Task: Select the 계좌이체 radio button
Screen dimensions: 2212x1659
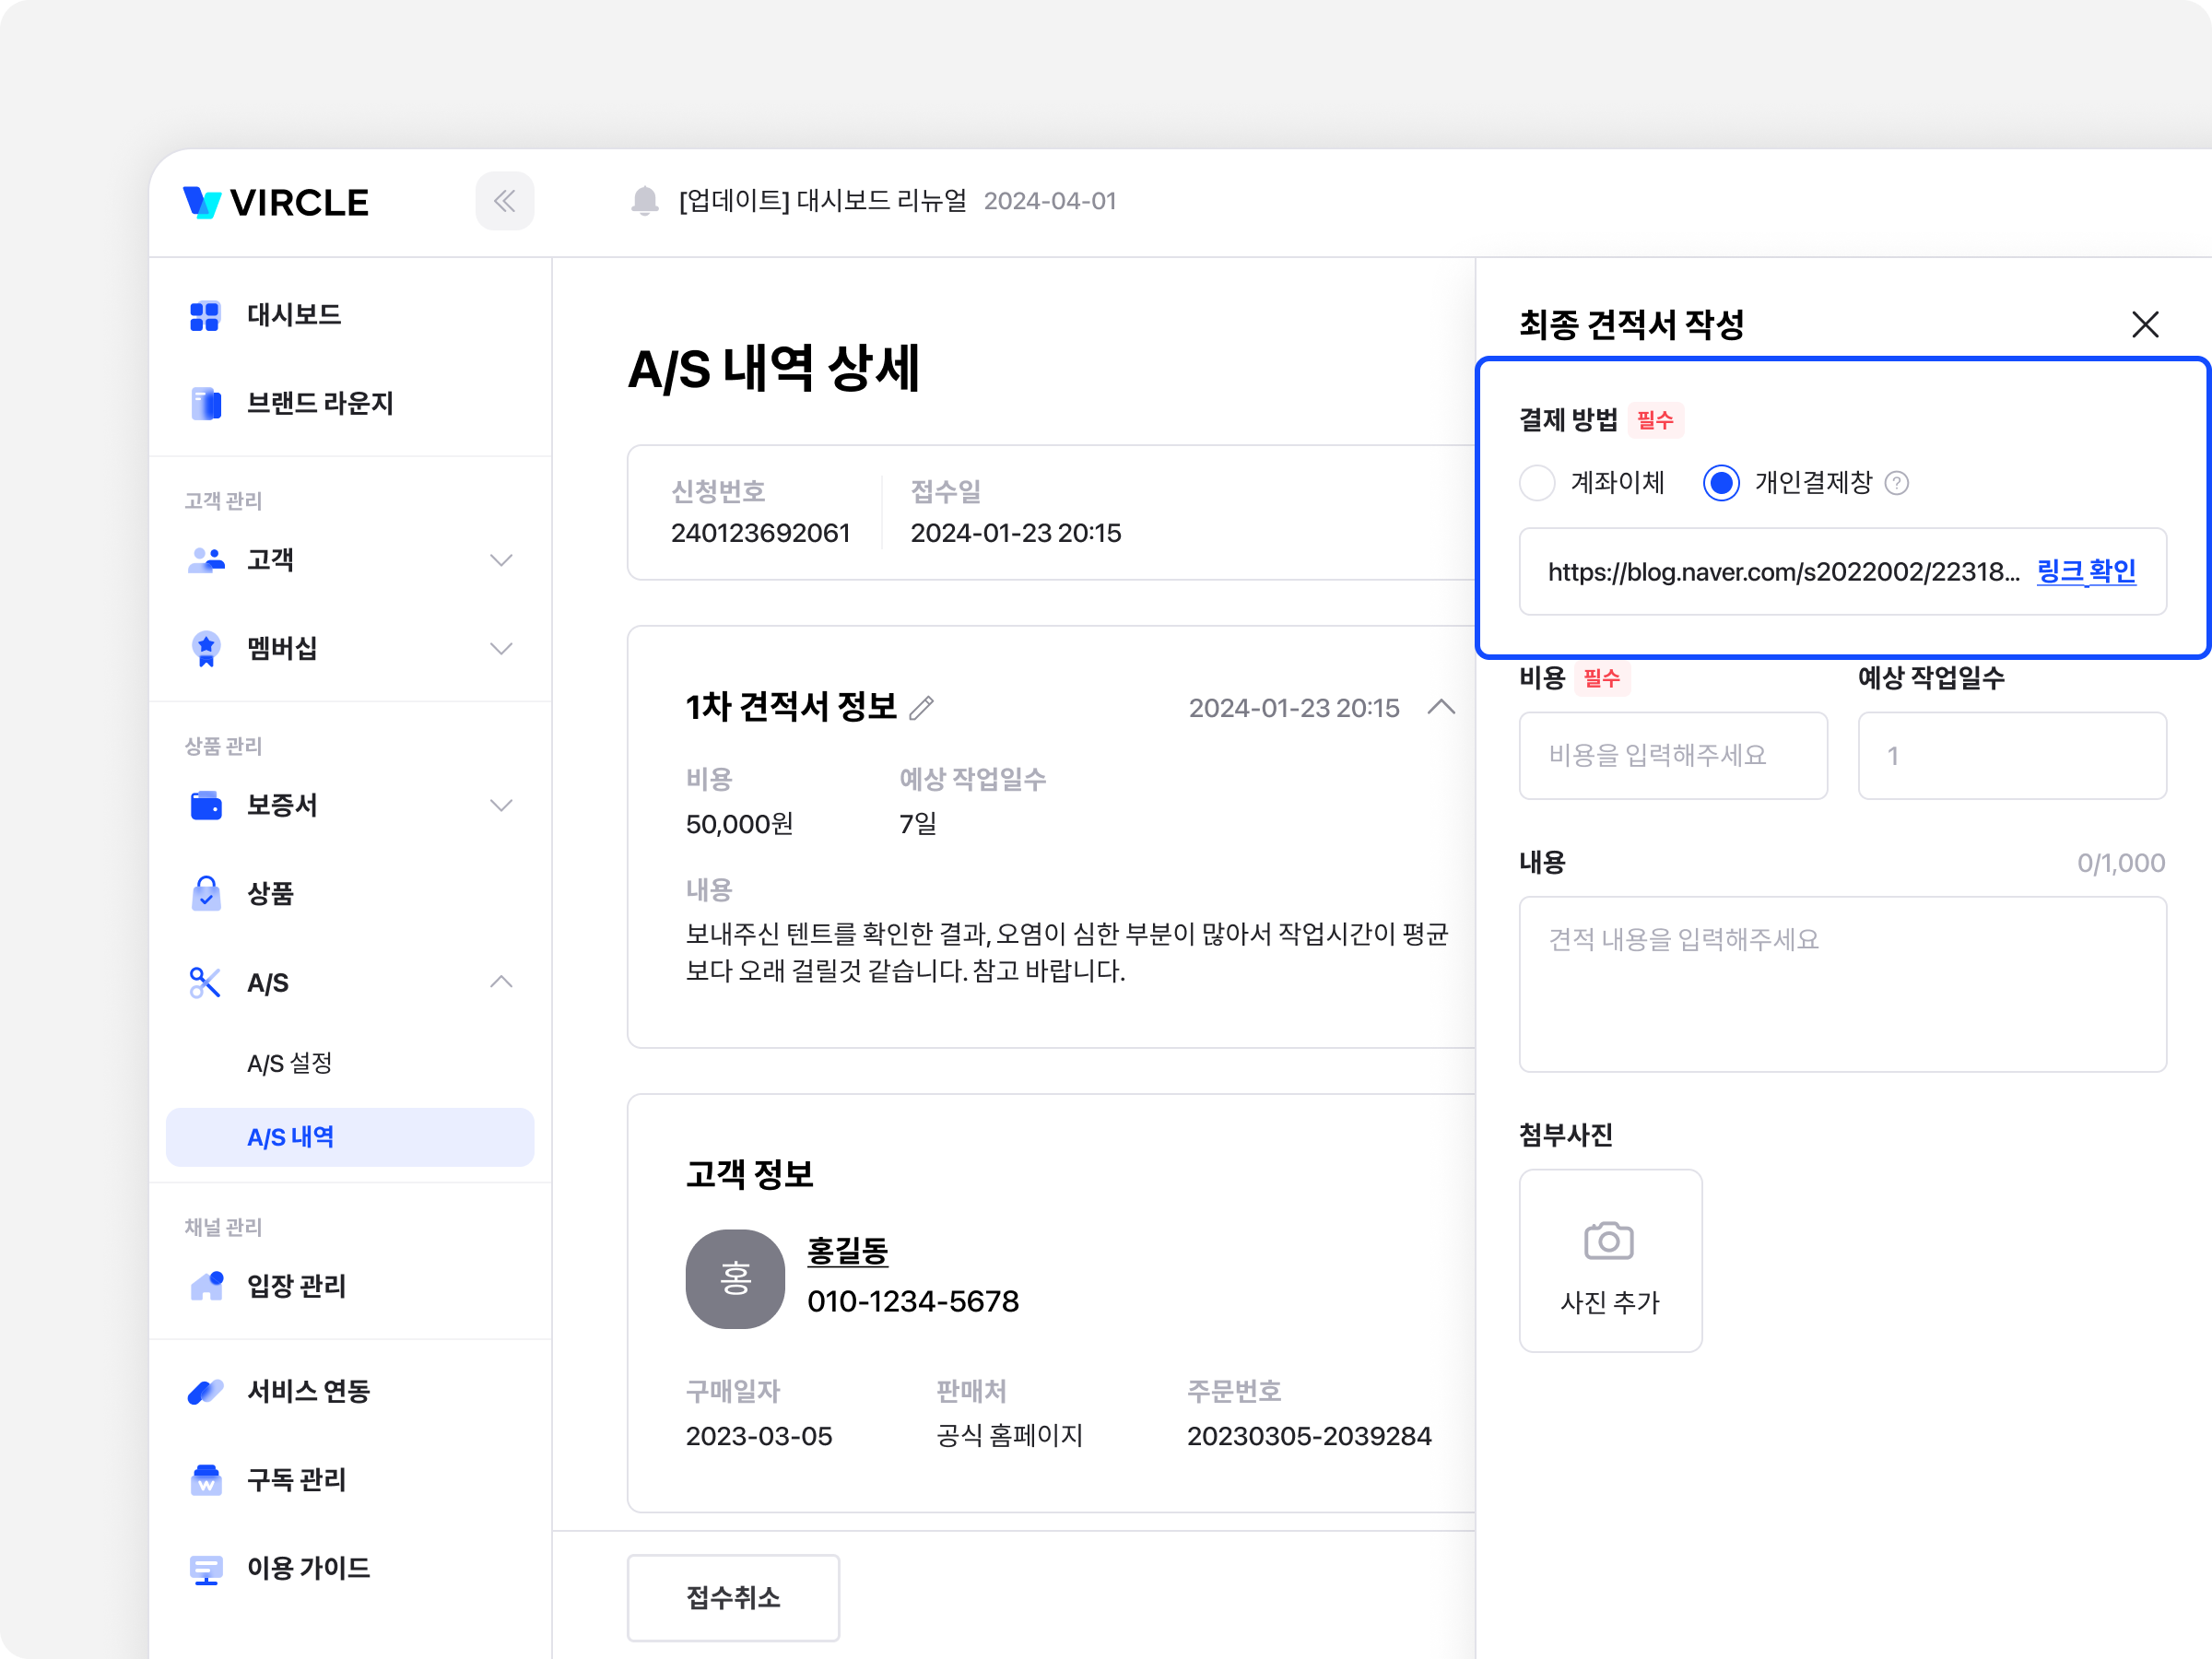Action: pyautogui.click(x=1537, y=483)
